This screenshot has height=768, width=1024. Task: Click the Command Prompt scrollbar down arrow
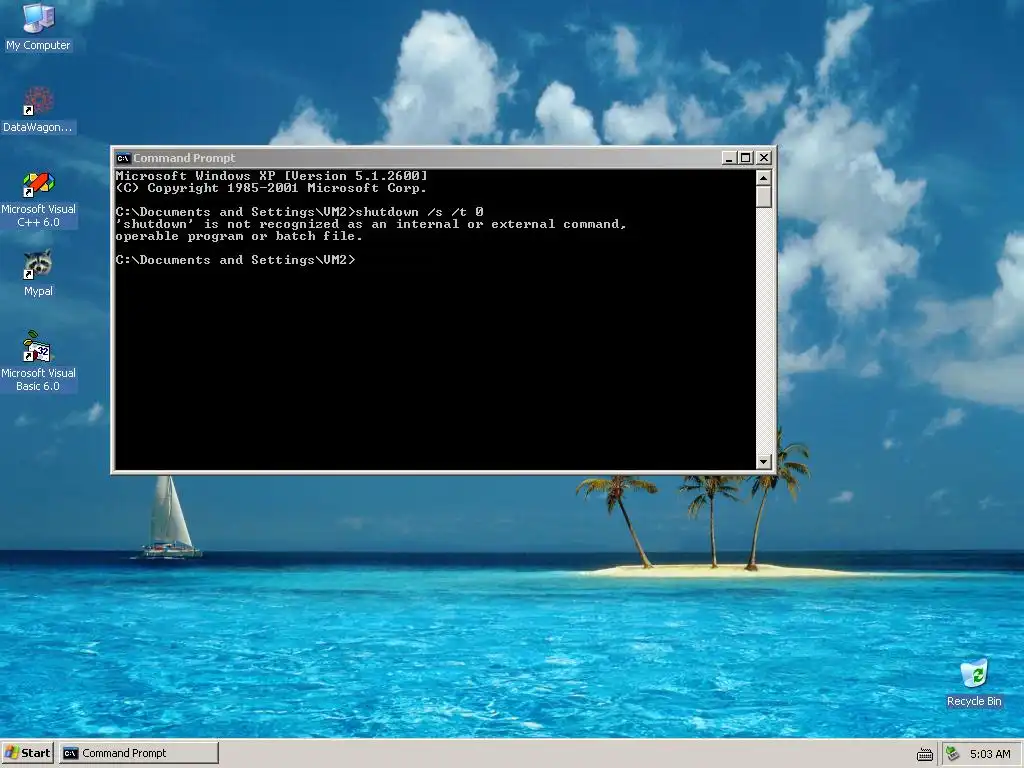(x=763, y=462)
